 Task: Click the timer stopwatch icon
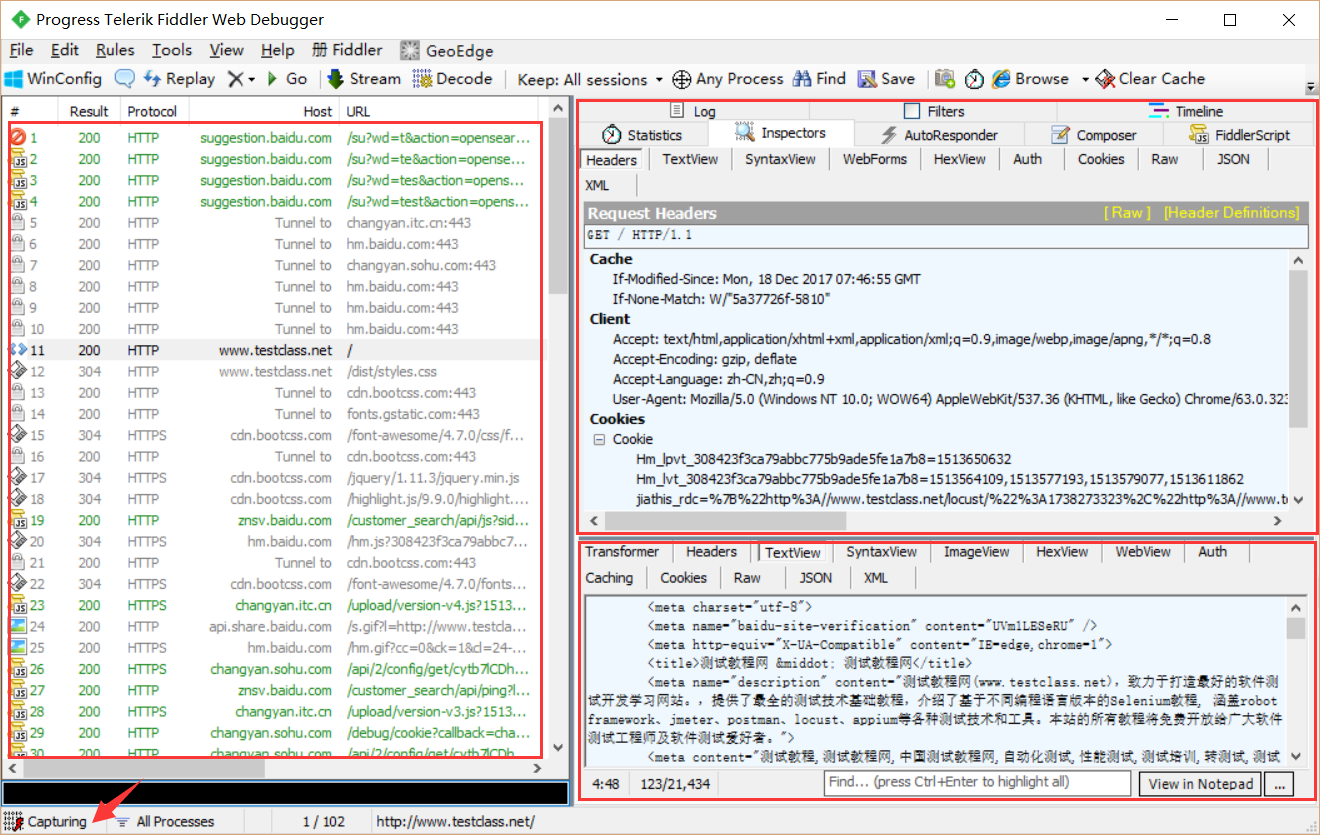pos(974,79)
